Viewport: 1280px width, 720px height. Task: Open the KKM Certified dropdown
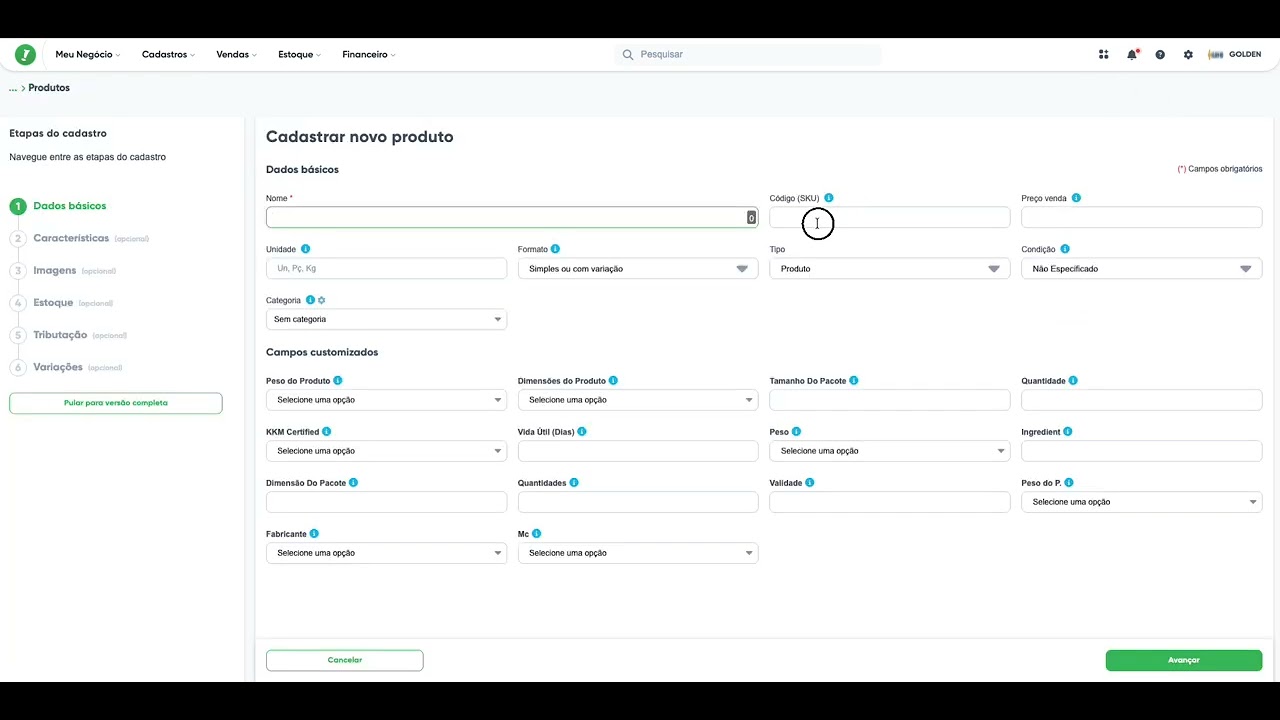click(386, 451)
